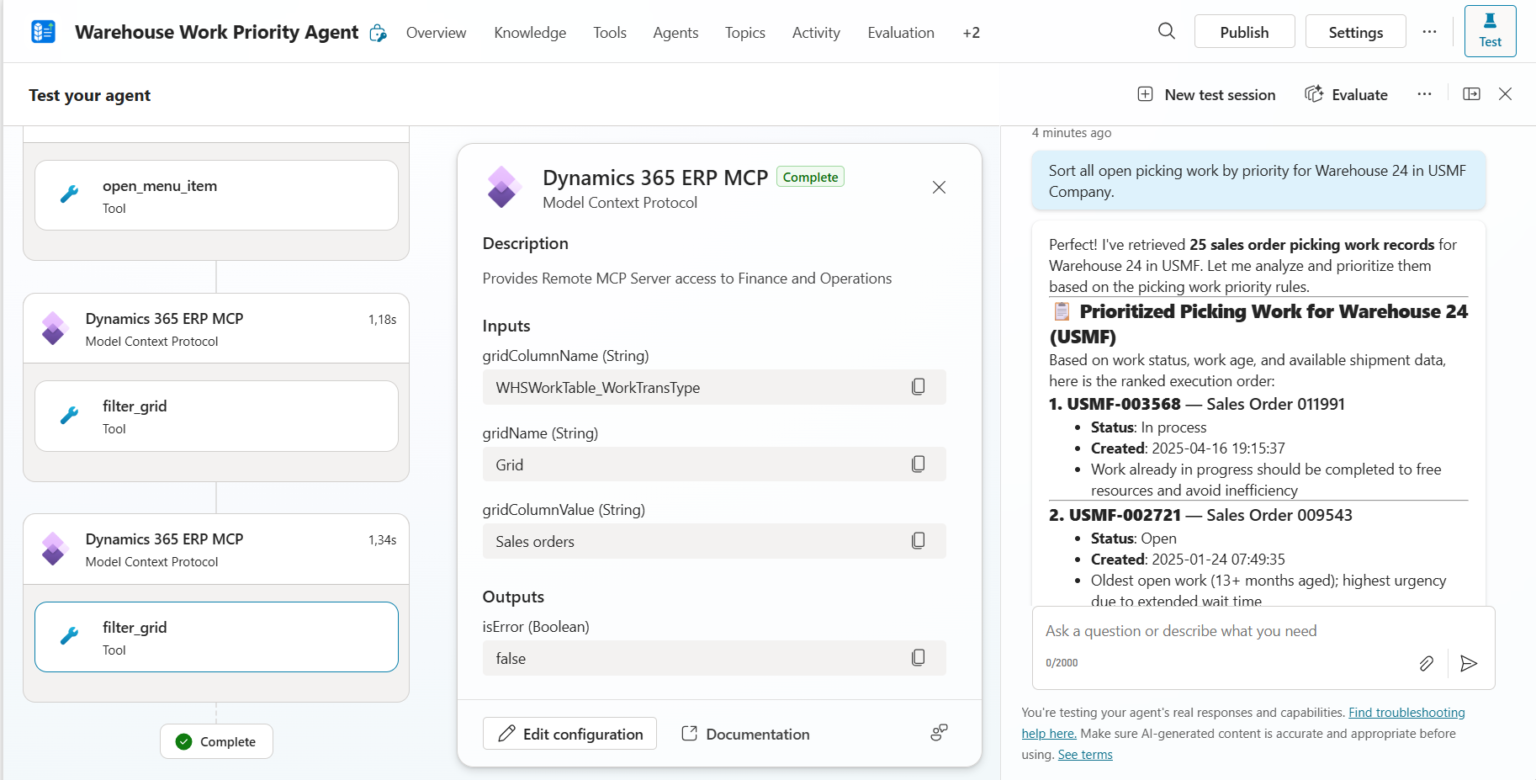Click Edit configuration
This screenshot has width=1536, height=780.
point(570,733)
